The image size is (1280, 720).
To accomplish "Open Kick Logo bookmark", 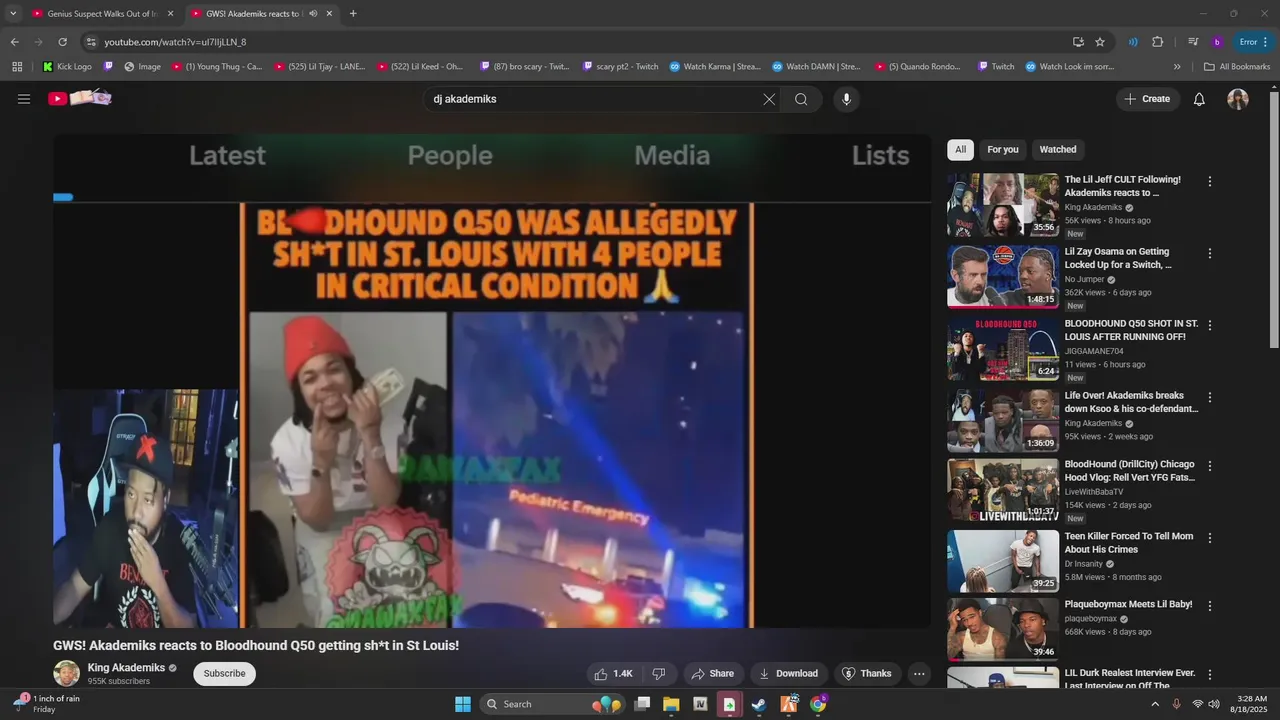I will click(x=67, y=67).
